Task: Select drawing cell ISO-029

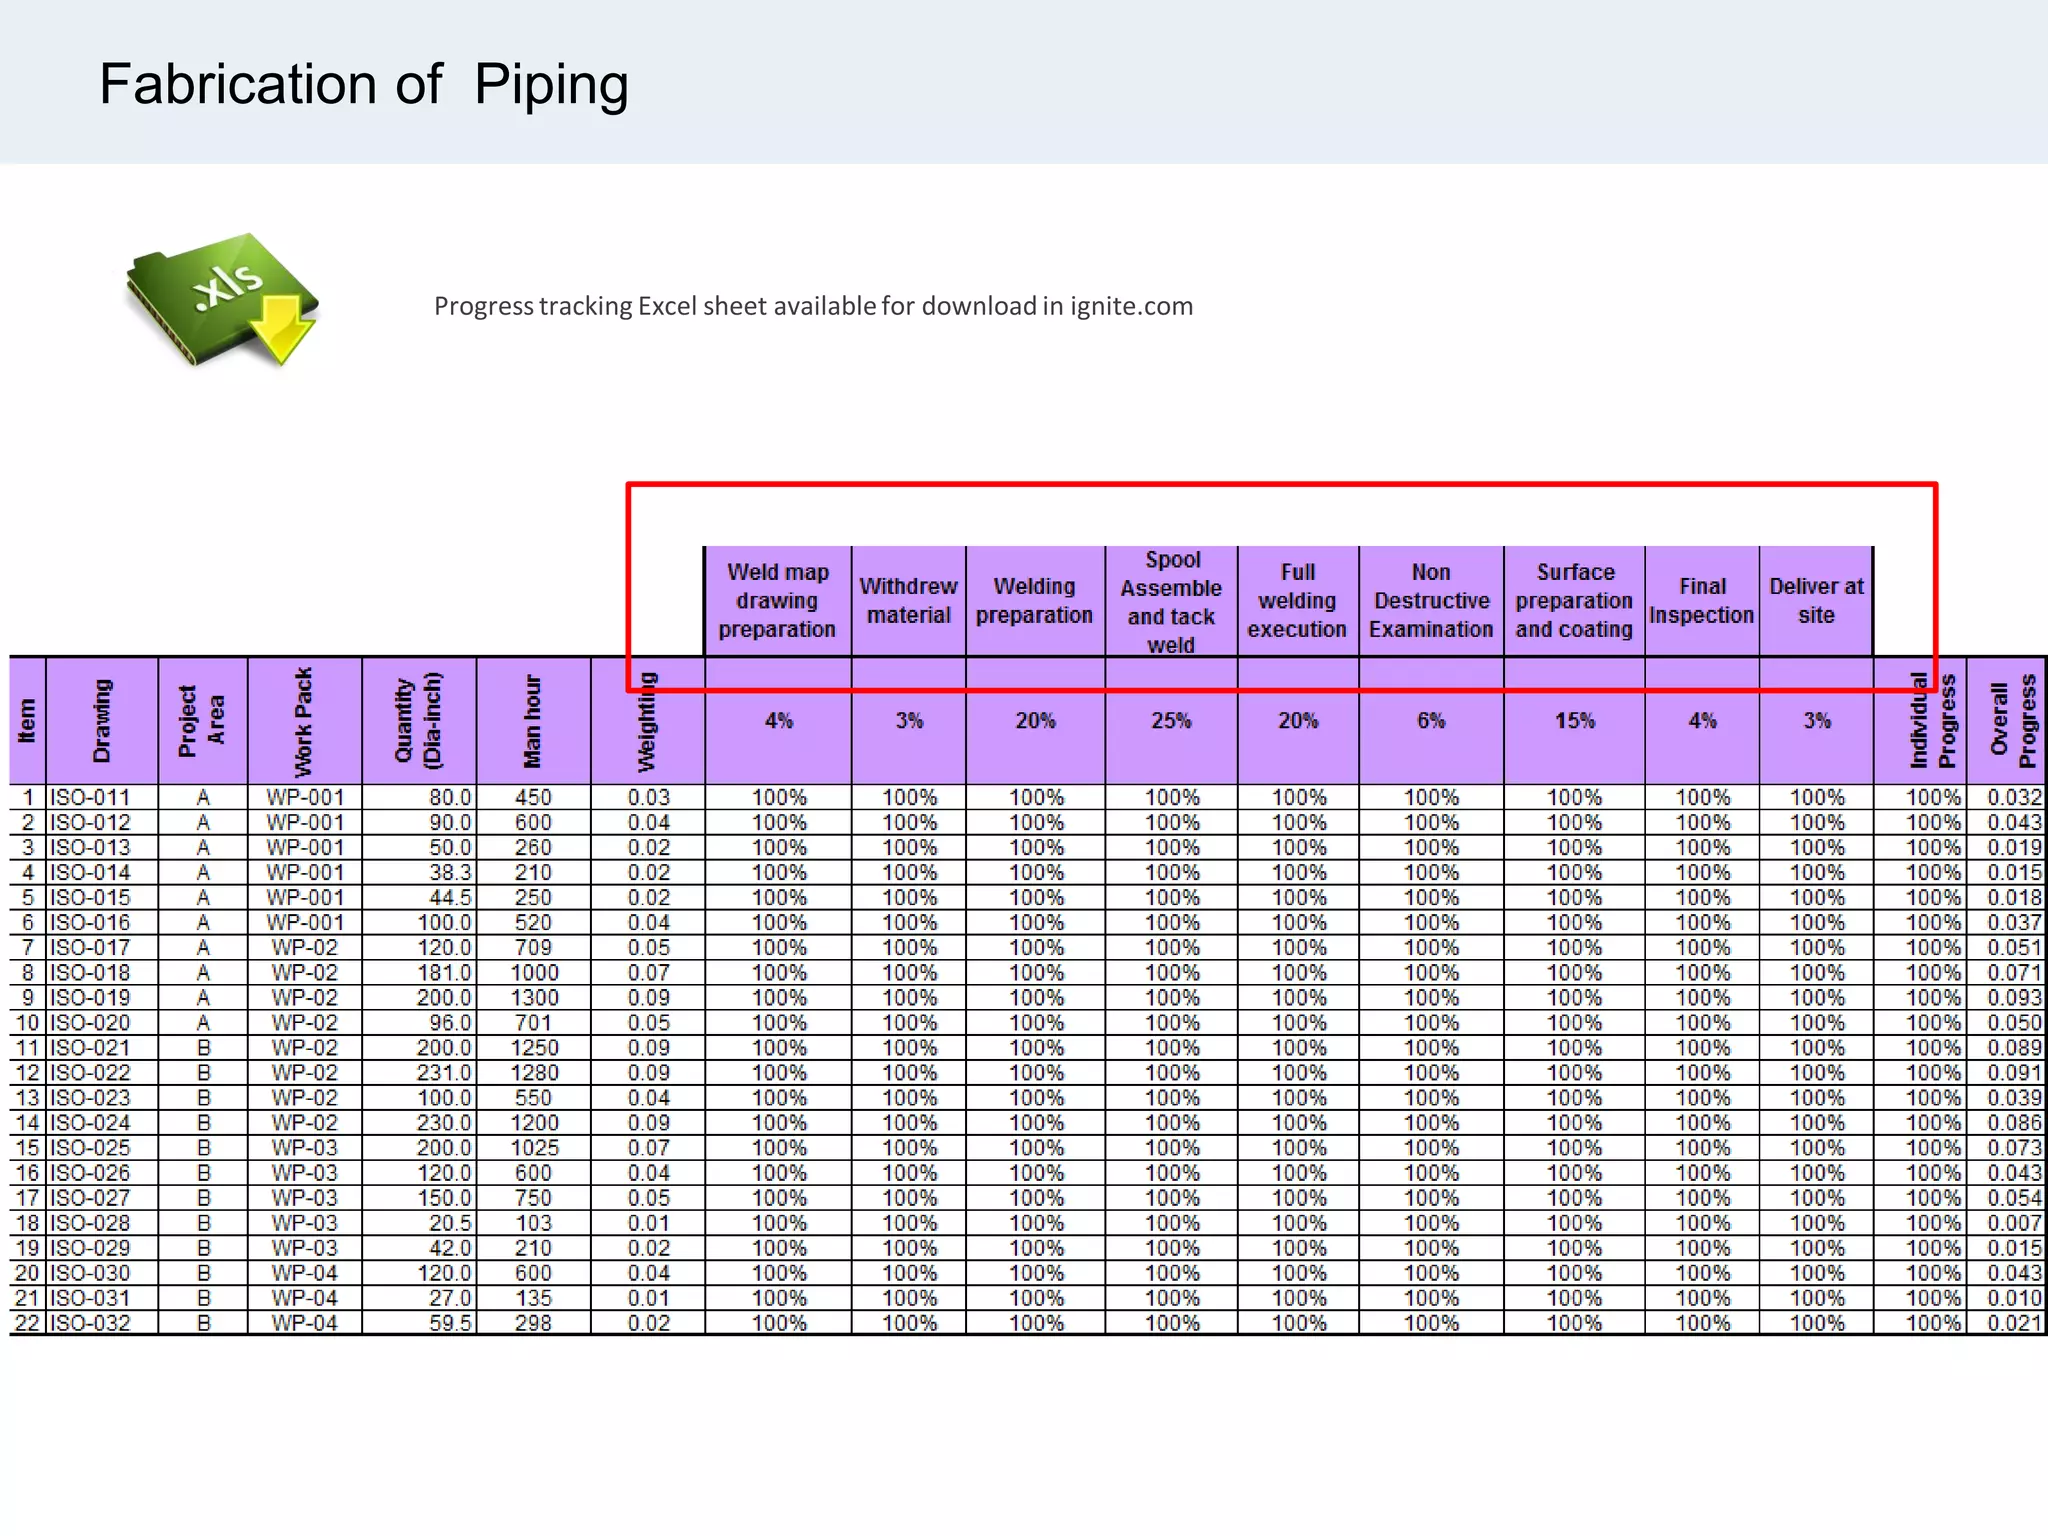Action: click(x=102, y=1248)
